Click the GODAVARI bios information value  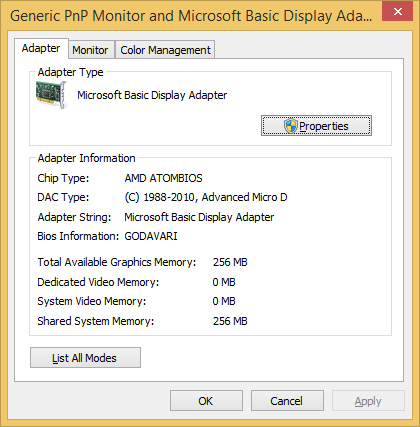coord(151,236)
